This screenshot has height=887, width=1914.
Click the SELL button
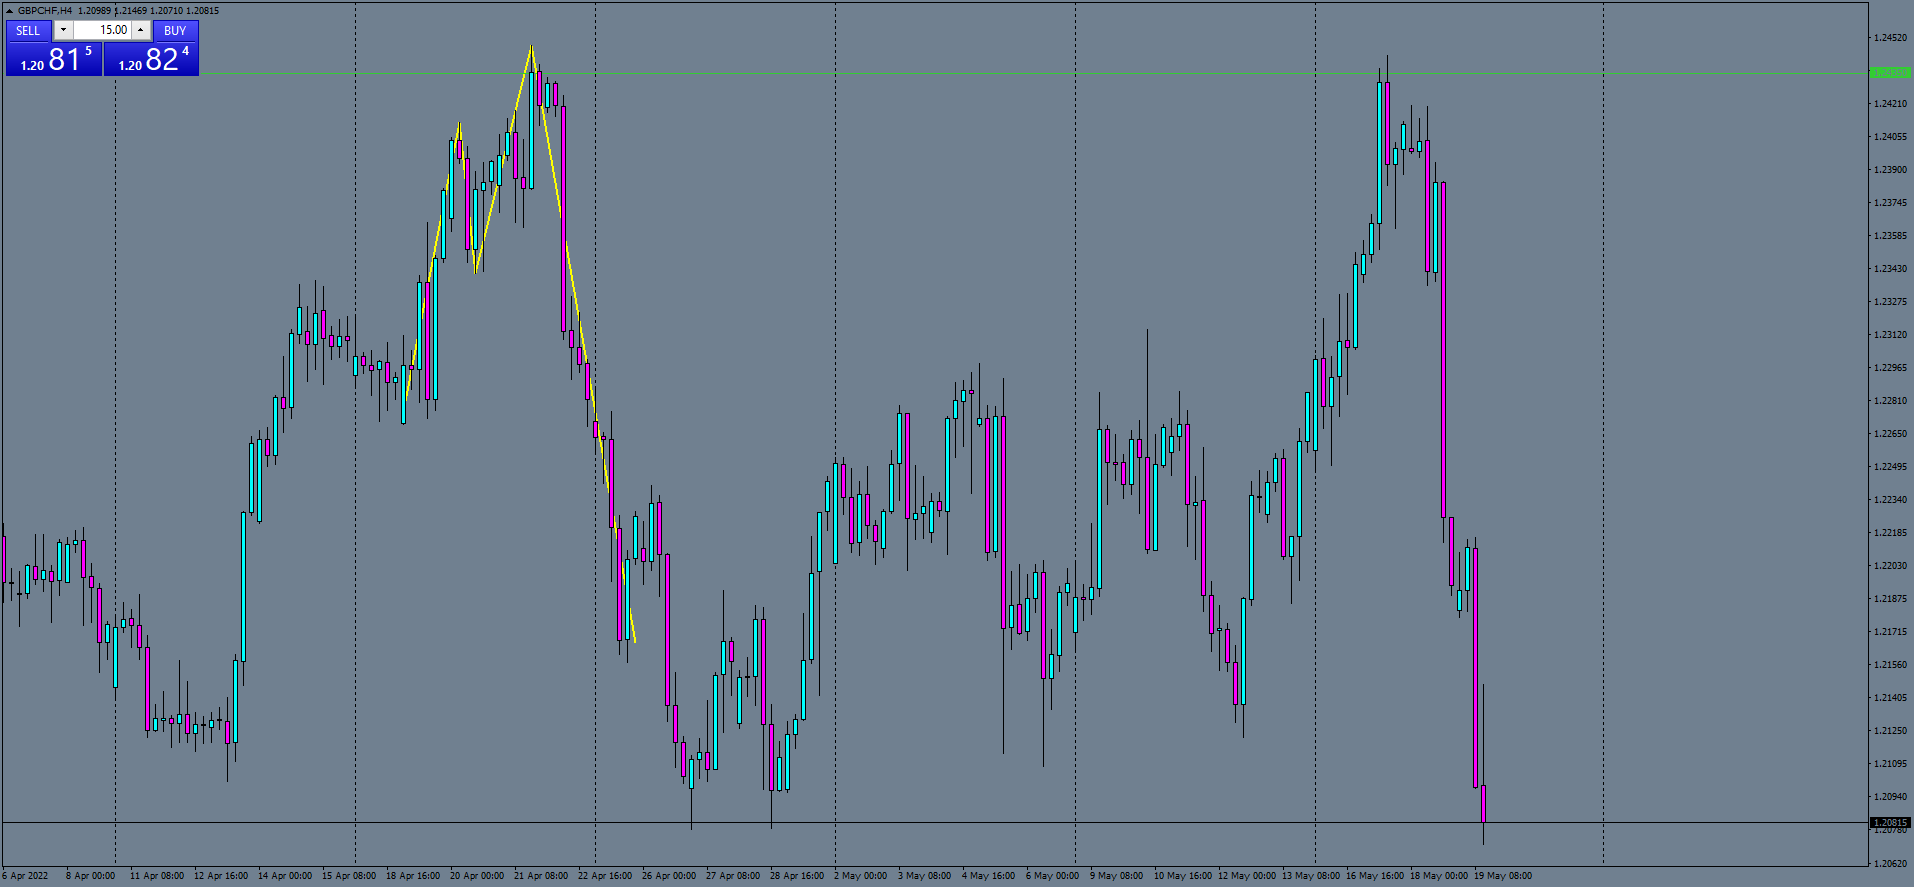(28, 31)
